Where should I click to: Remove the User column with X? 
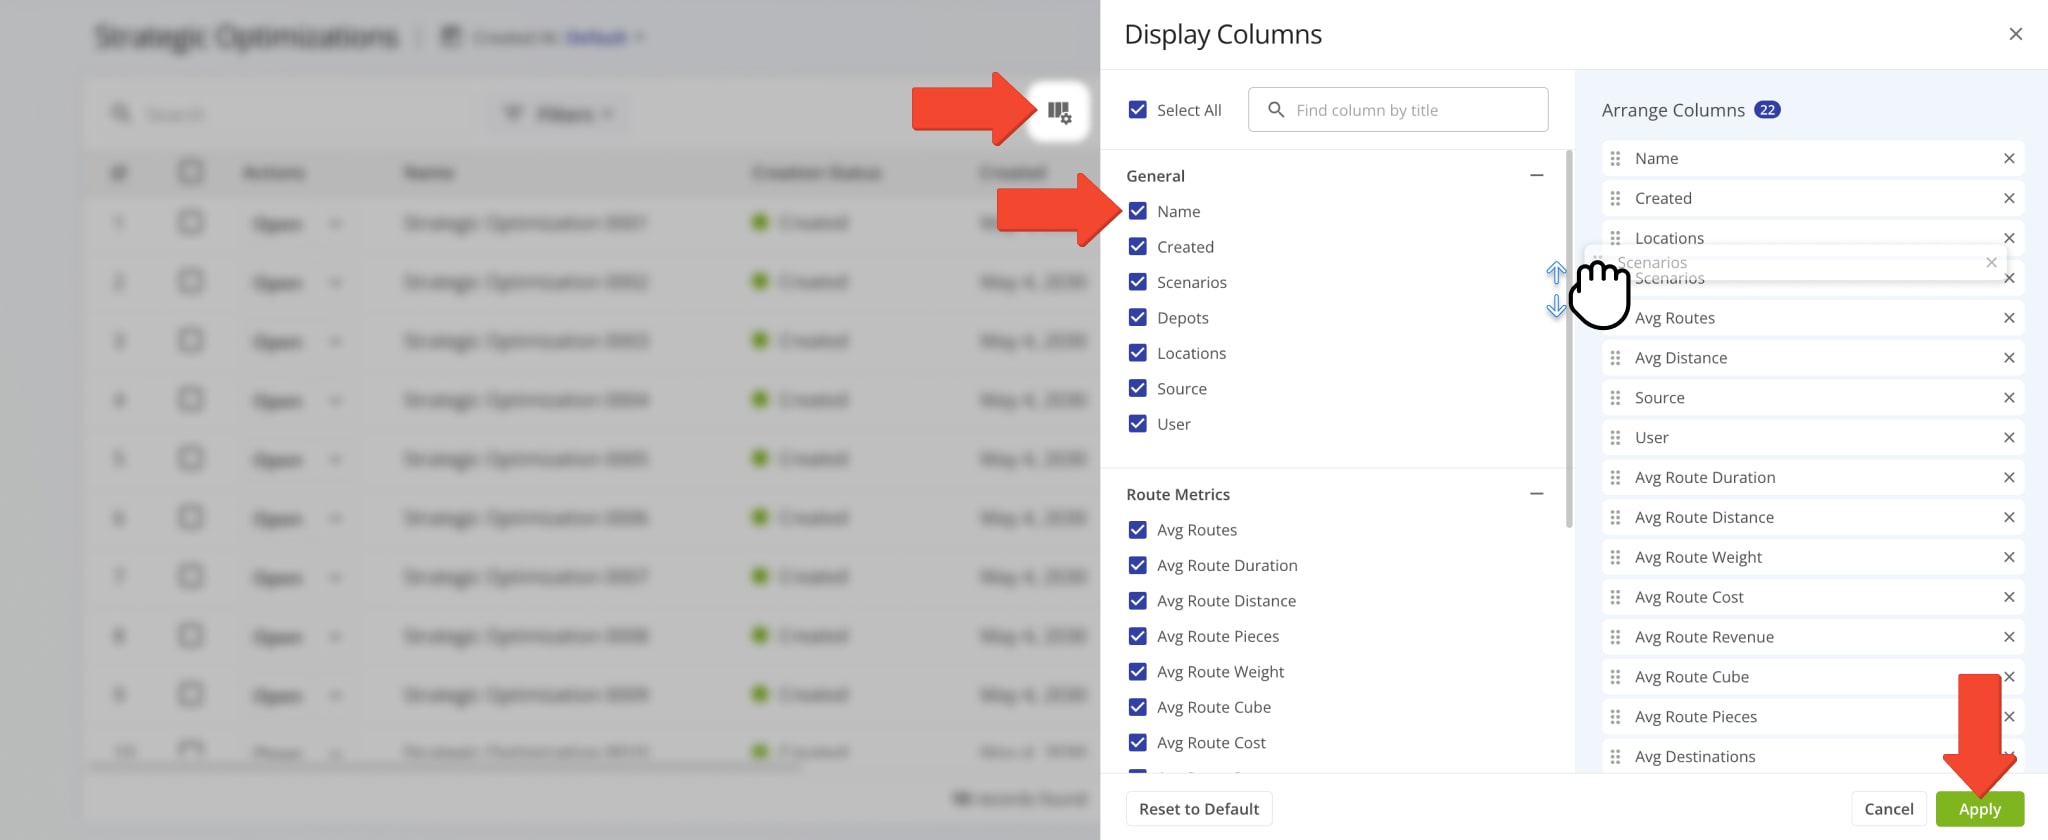coord(2008,438)
